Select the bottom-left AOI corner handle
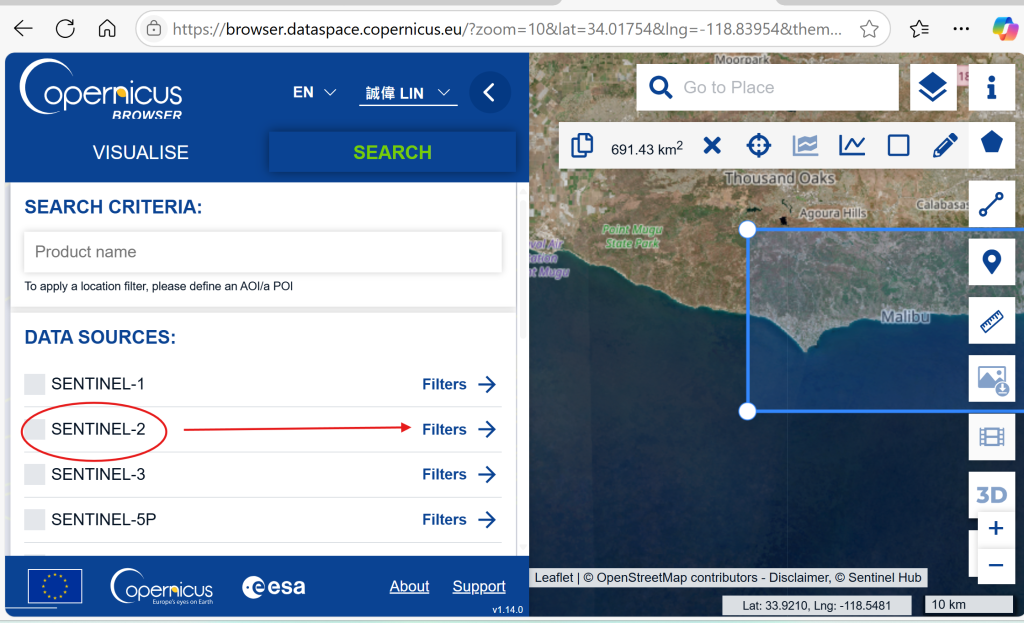Viewport: 1024px width, 623px height. [748, 411]
